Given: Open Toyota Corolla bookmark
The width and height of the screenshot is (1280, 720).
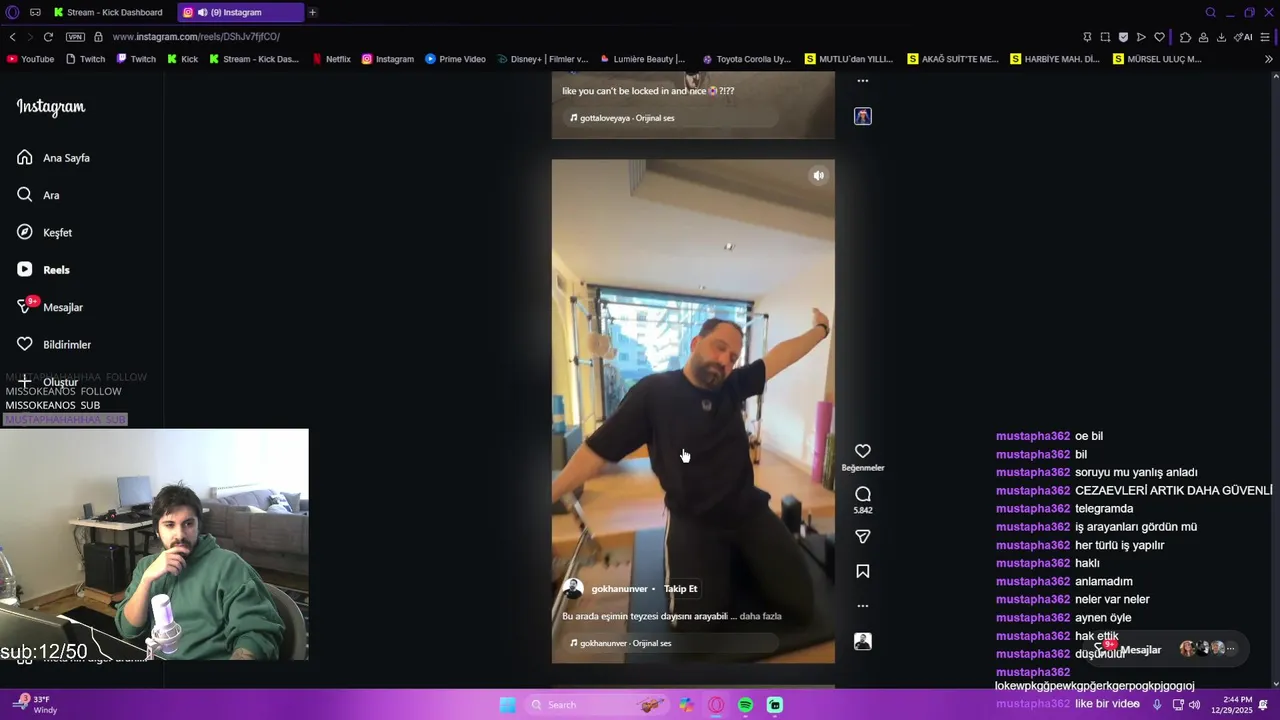Looking at the screenshot, I should pos(746,59).
